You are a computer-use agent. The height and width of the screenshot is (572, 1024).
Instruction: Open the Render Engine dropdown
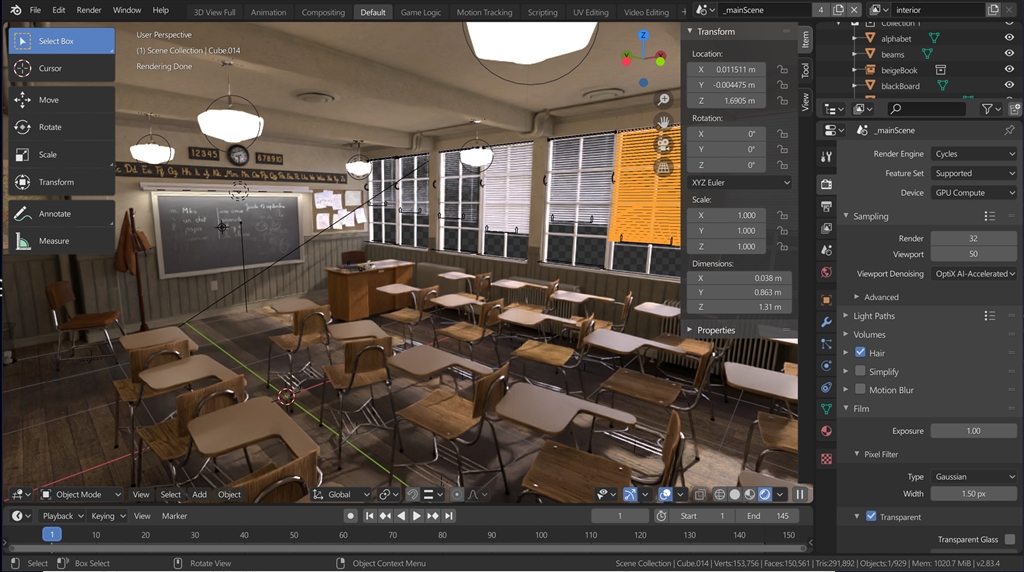tap(973, 154)
